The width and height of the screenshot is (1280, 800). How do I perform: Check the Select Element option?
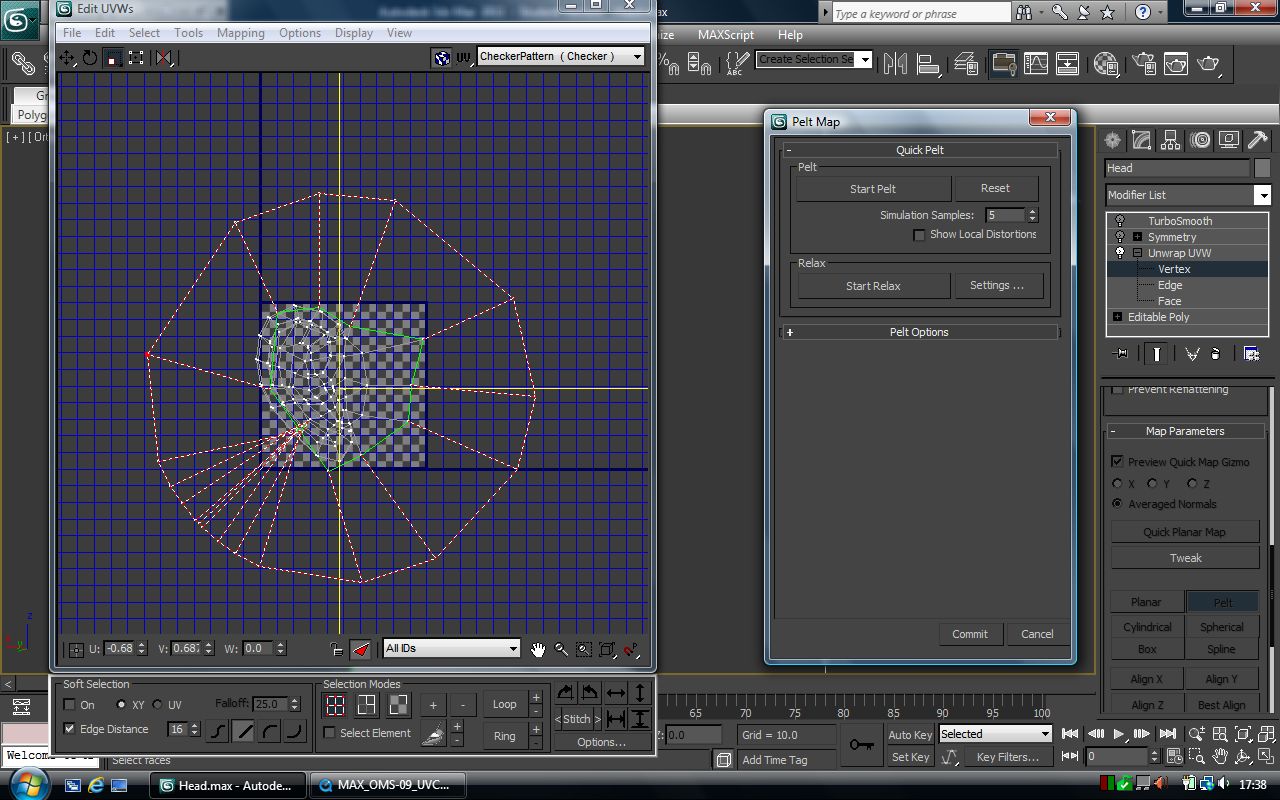coord(330,731)
